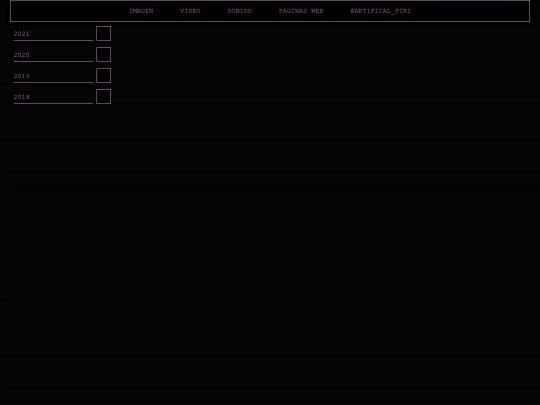This screenshot has width=540, height=405.
Task: Open the IMAGEN menu item
Action: pyautogui.click(x=141, y=11)
